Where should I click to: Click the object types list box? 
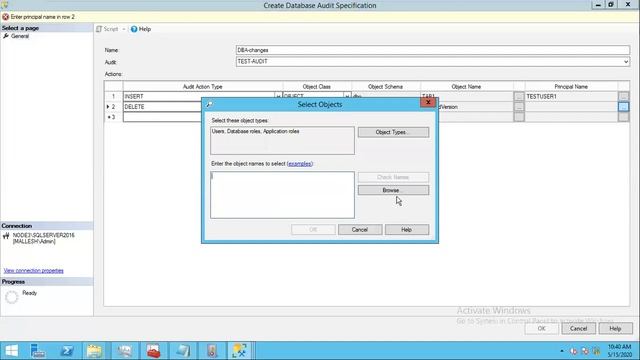click(x=282, y=140)
